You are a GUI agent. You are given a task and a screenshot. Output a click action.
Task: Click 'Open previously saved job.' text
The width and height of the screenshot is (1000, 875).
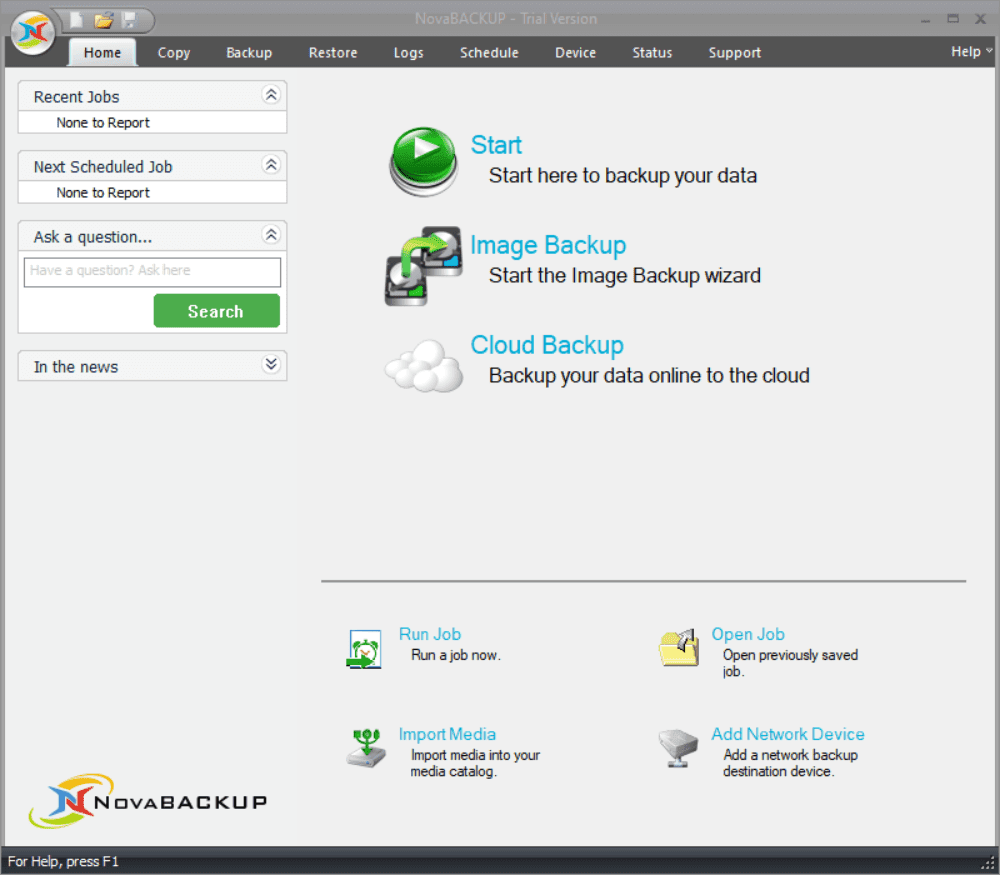coord(790,663)
